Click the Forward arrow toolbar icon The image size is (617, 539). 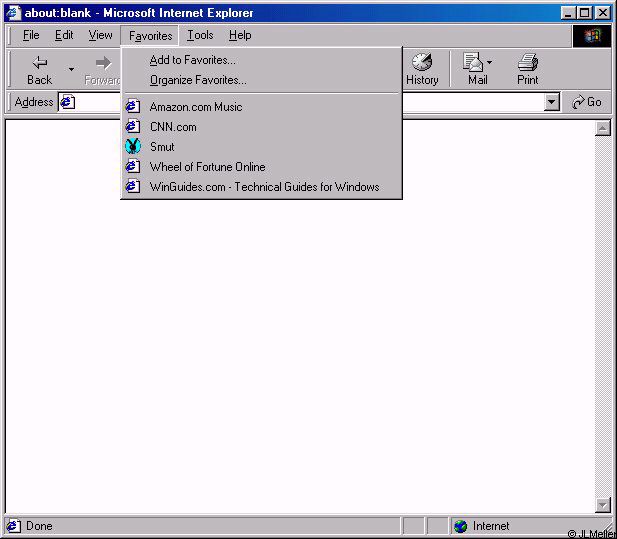(103, 63)
